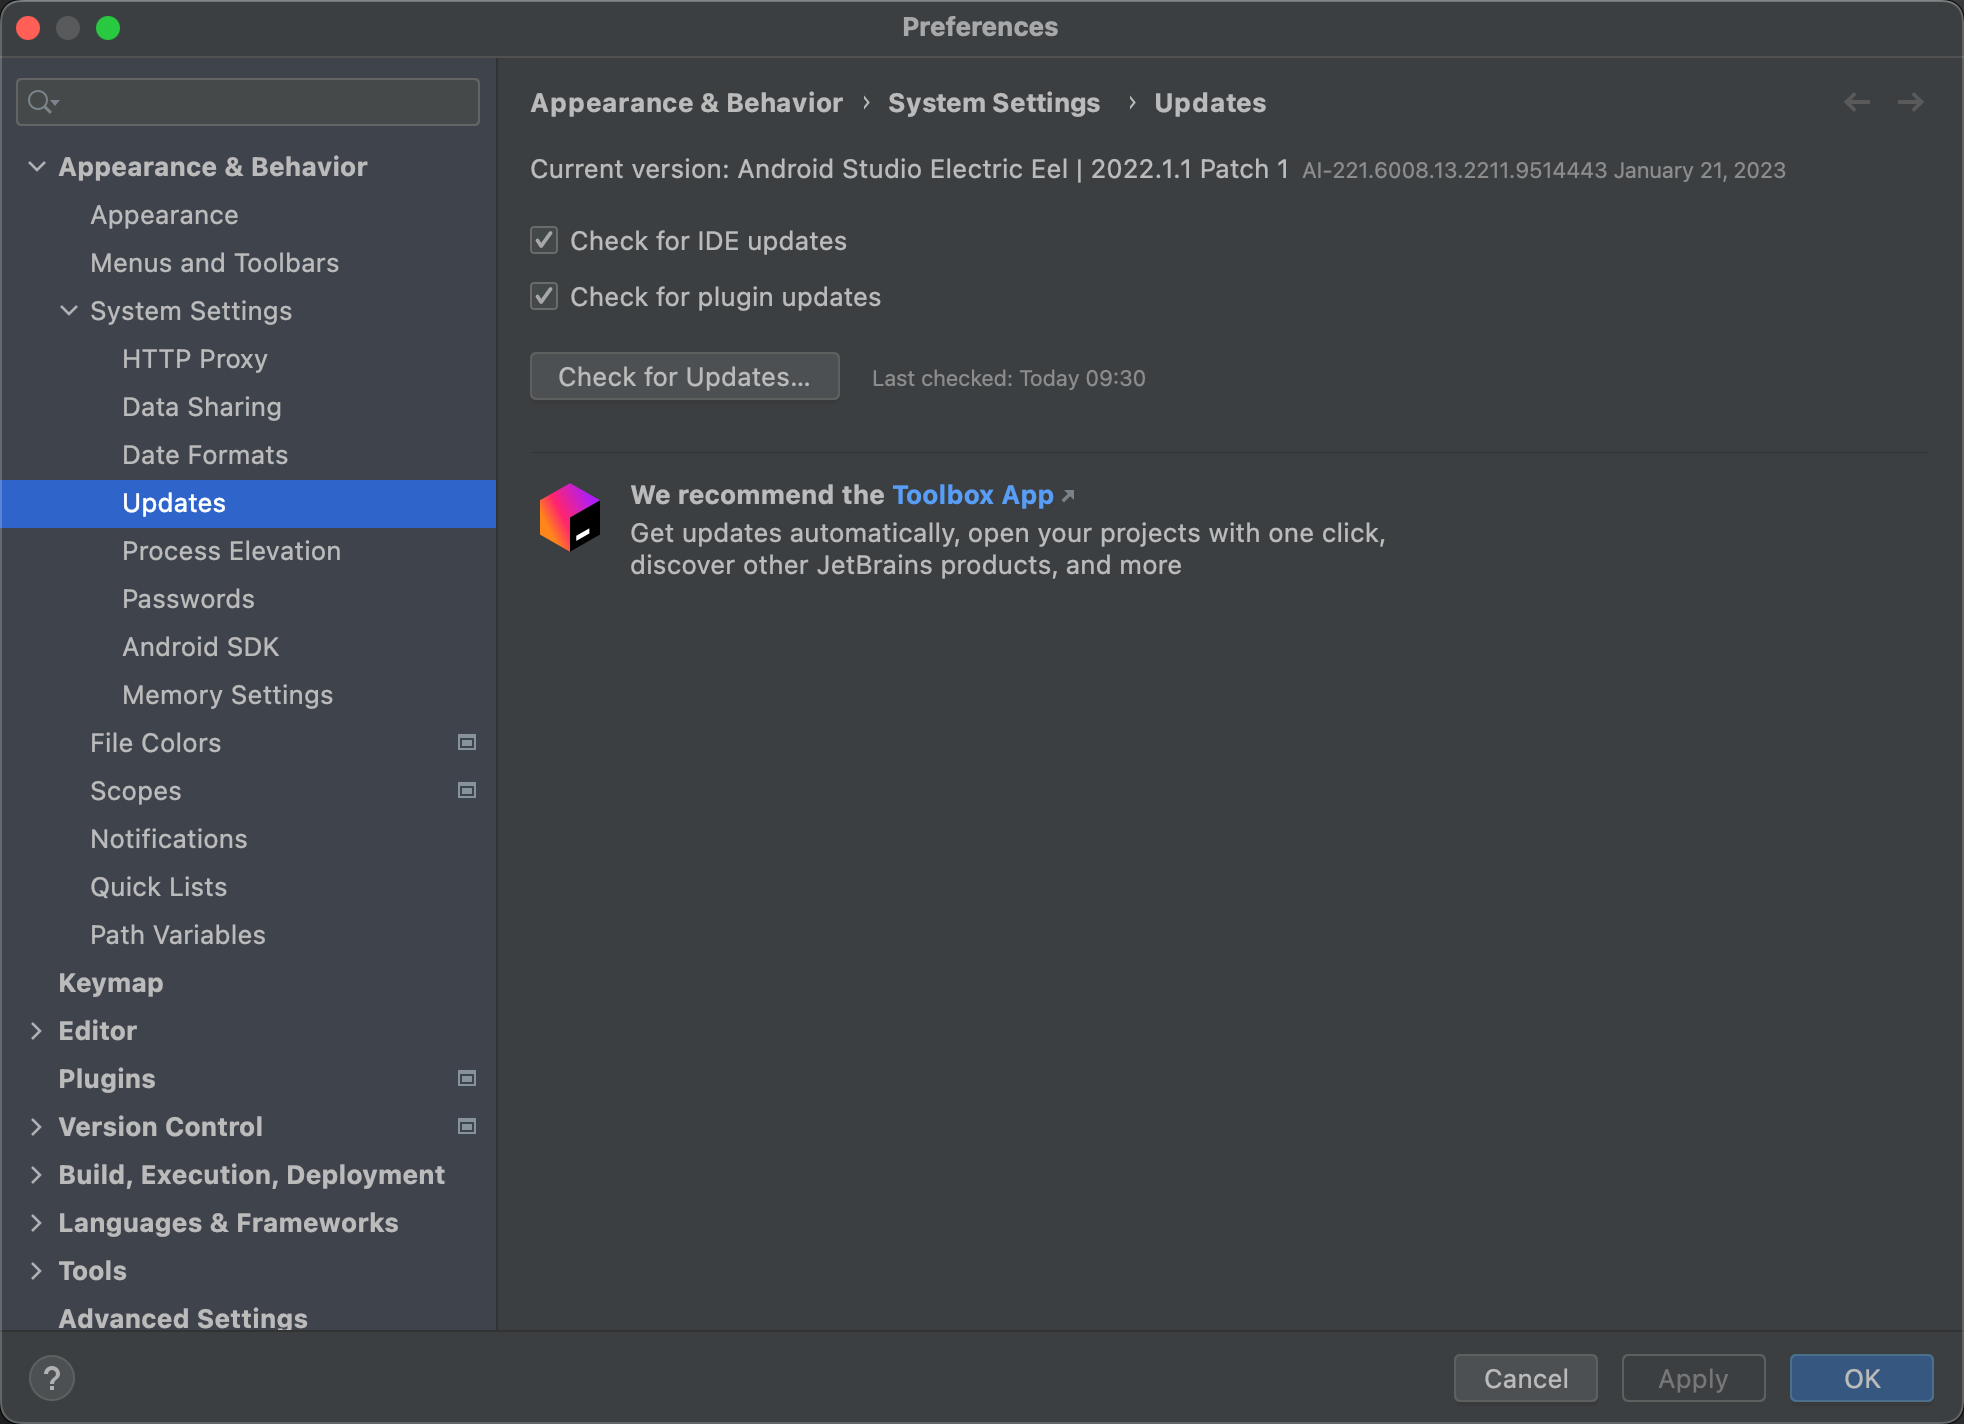
Task: Click OK to confirm preferences
Action: click(x=1862, y=1375)
